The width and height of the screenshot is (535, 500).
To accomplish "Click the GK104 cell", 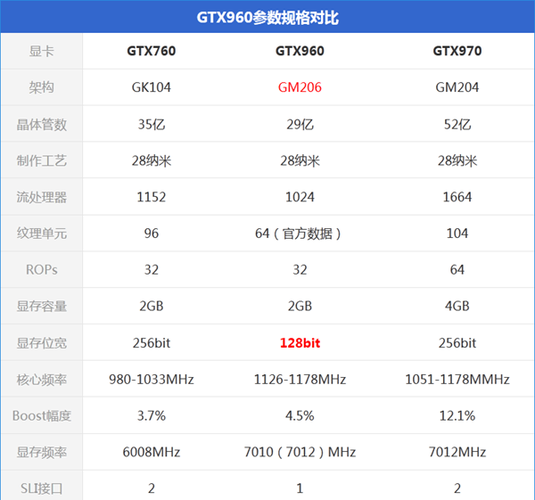I will click(x=151, y=87).
